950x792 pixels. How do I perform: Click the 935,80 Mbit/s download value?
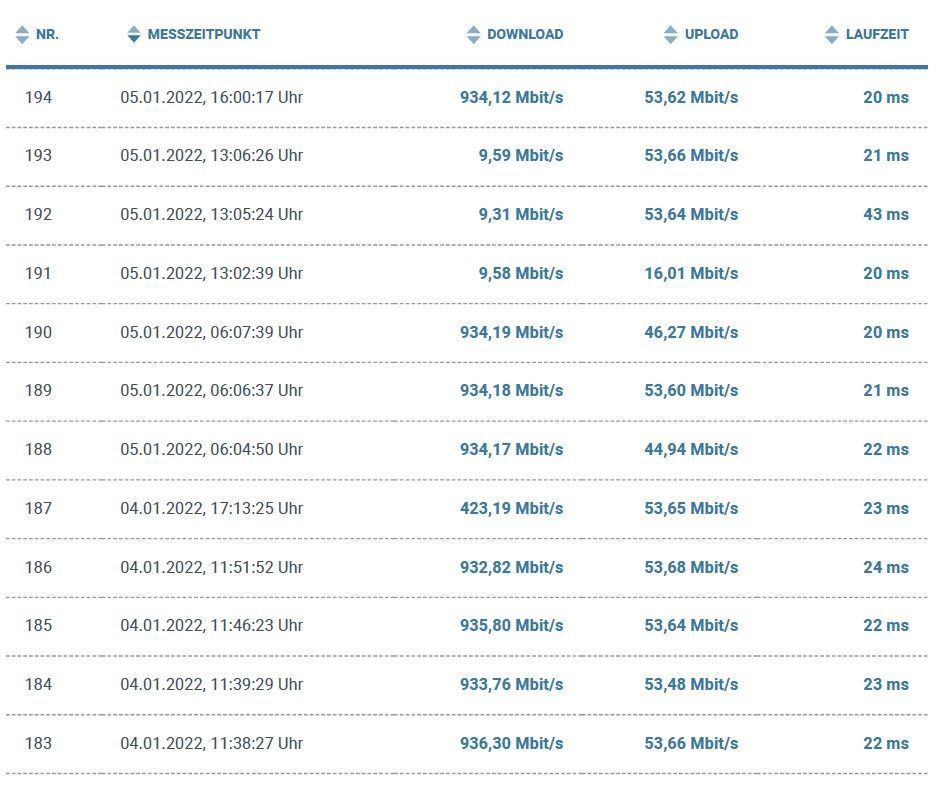click(x=511, y=625)
